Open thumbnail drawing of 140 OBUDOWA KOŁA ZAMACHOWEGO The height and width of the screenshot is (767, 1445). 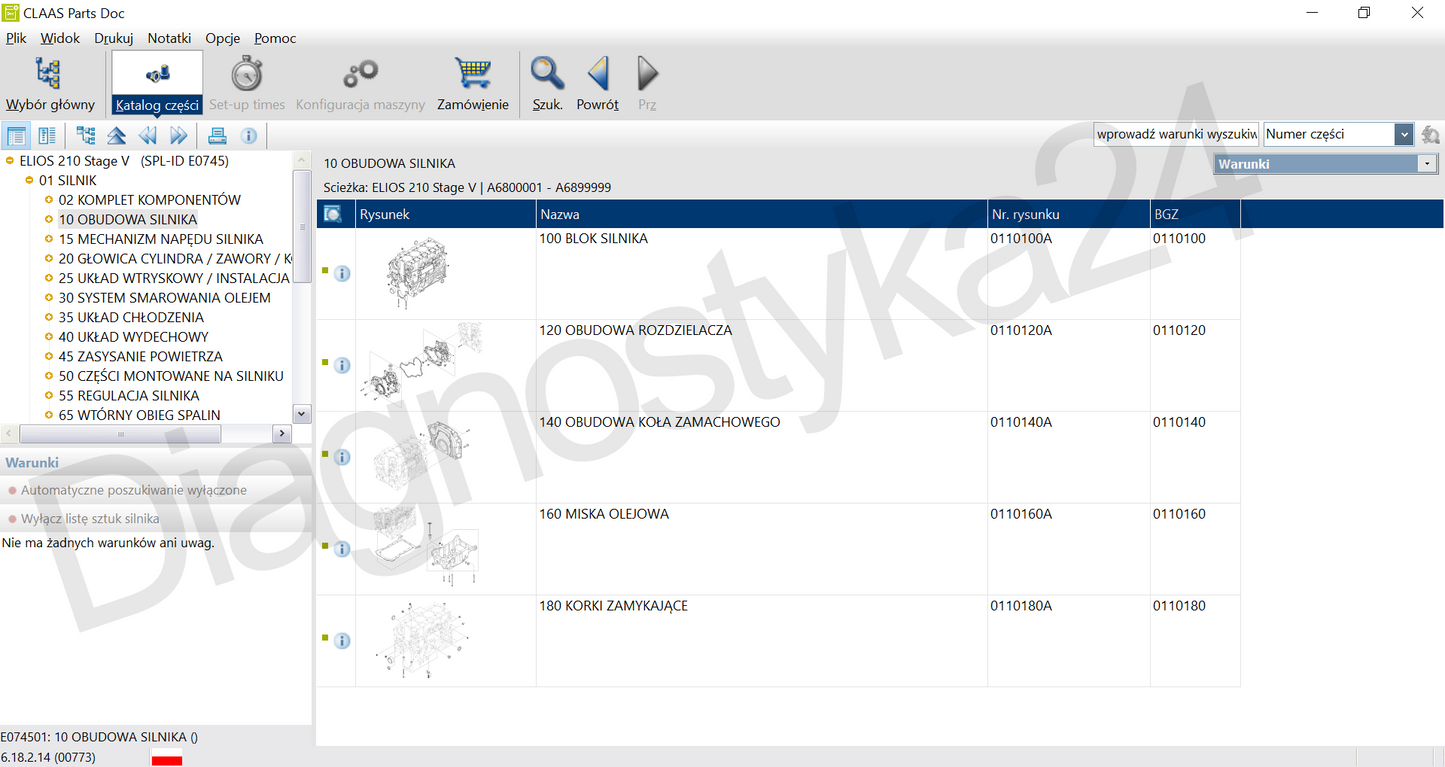click(421, 457)
